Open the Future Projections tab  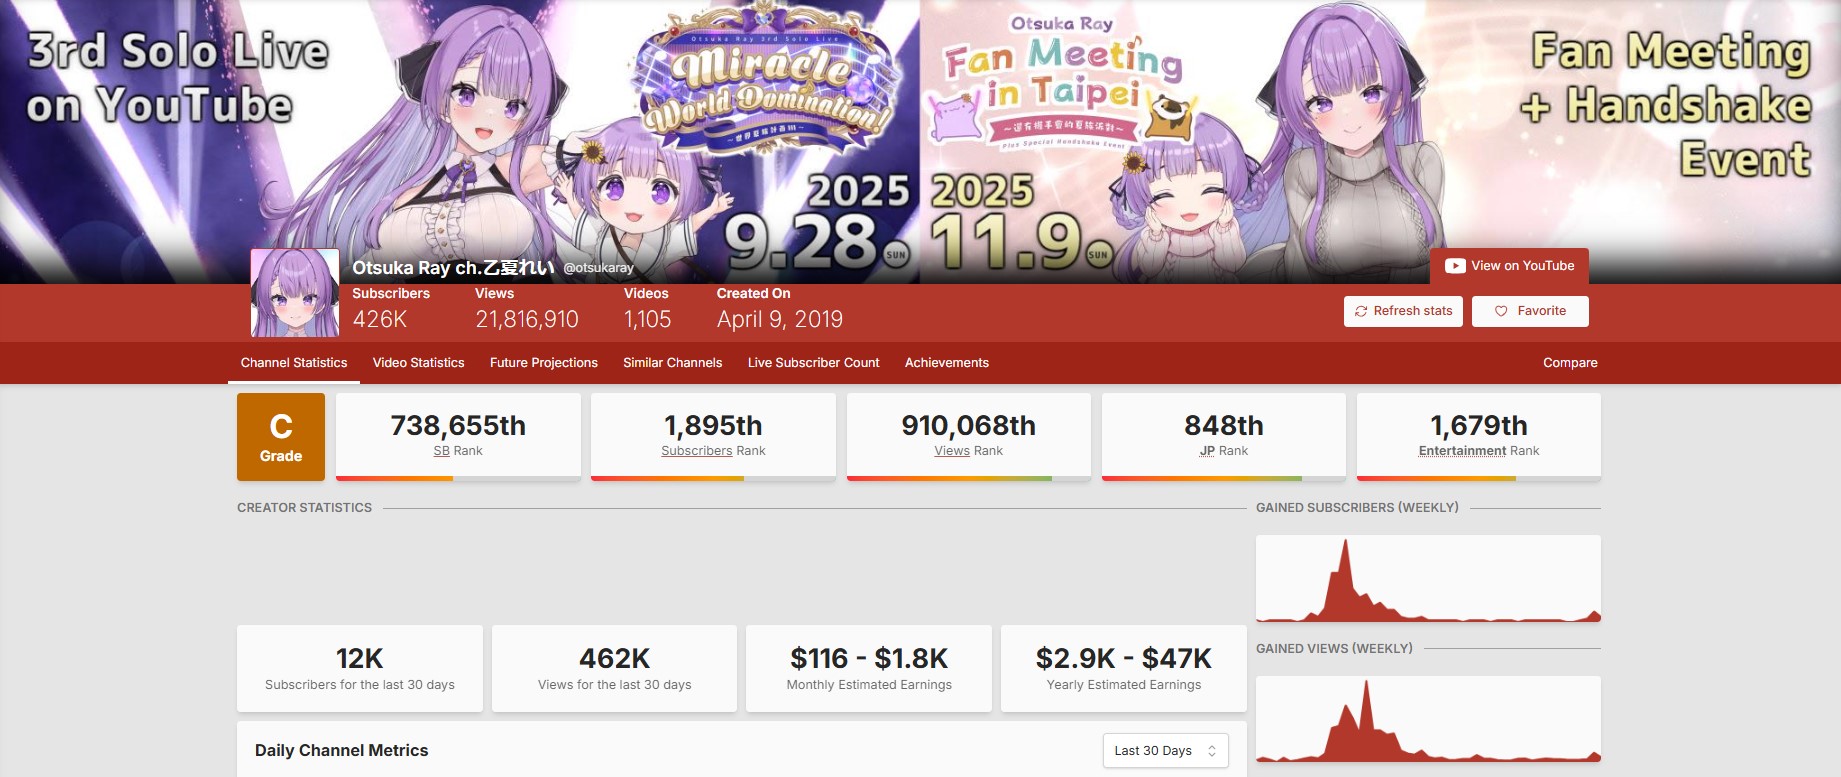(x=544, y=363)
